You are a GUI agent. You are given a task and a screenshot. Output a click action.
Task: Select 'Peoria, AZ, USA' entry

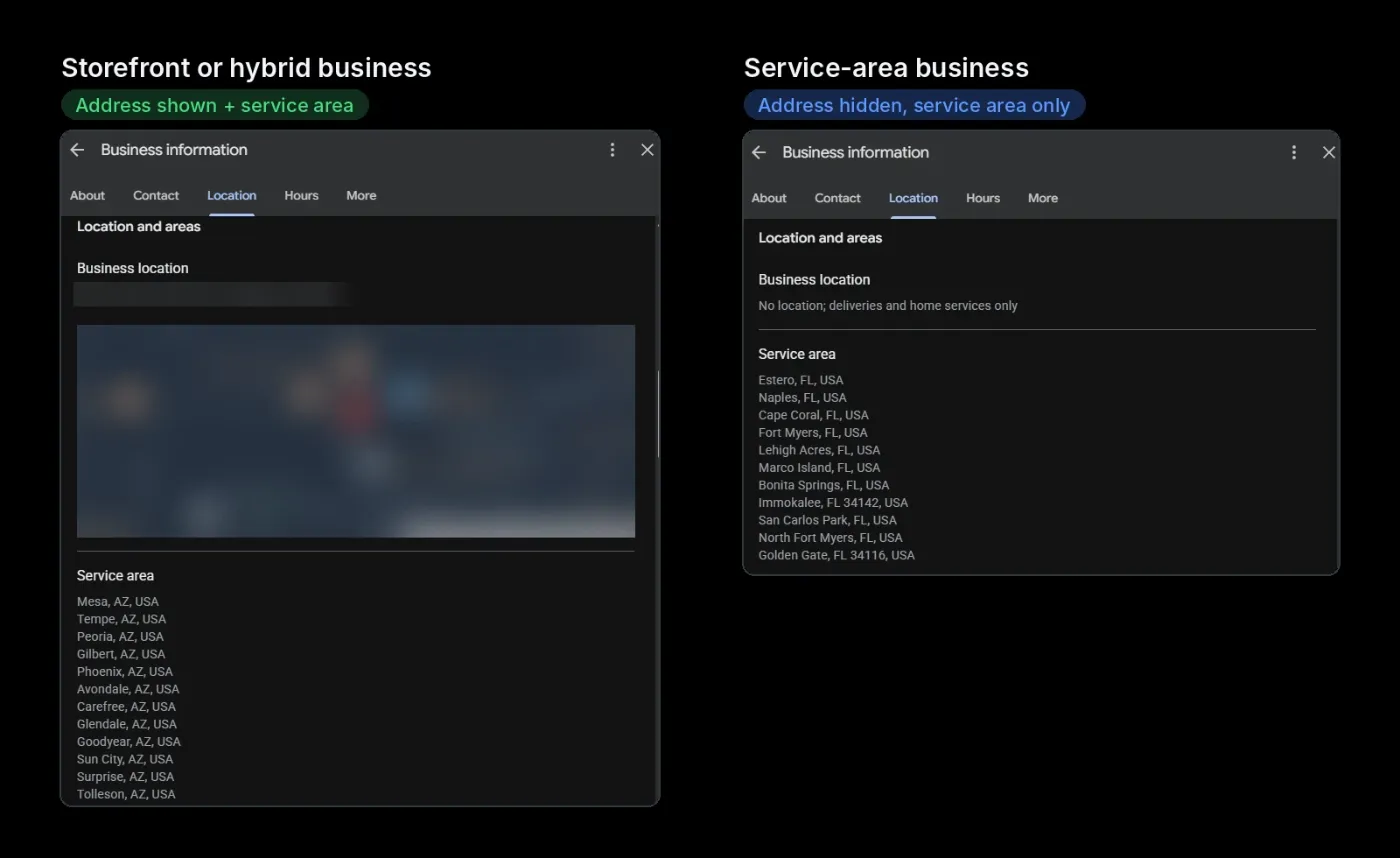120,637
